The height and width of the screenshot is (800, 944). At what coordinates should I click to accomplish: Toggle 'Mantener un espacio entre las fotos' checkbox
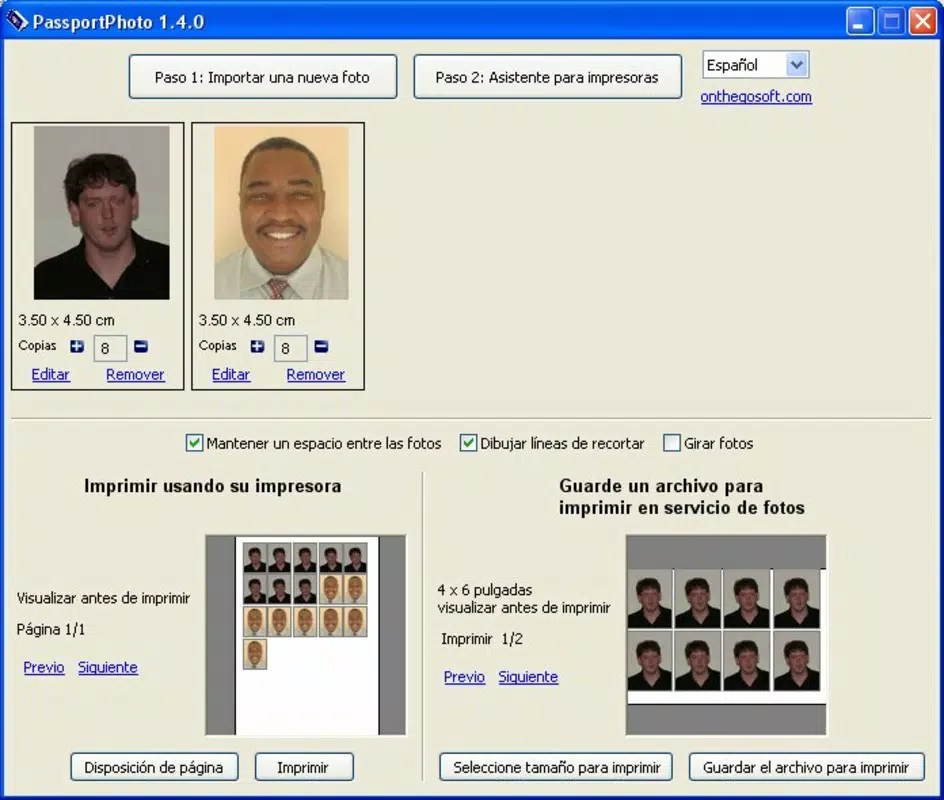coord(194,443)
